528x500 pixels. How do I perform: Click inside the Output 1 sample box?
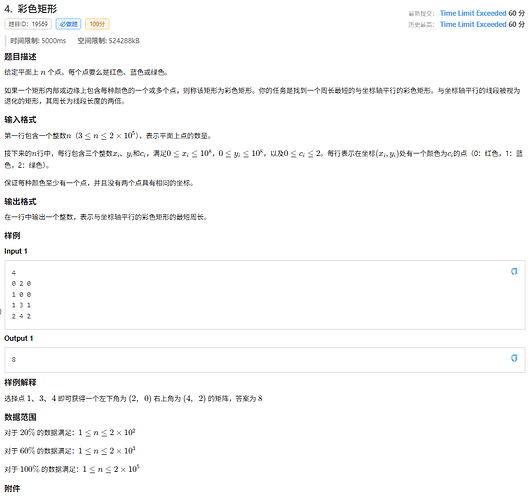tap(265, 360)
